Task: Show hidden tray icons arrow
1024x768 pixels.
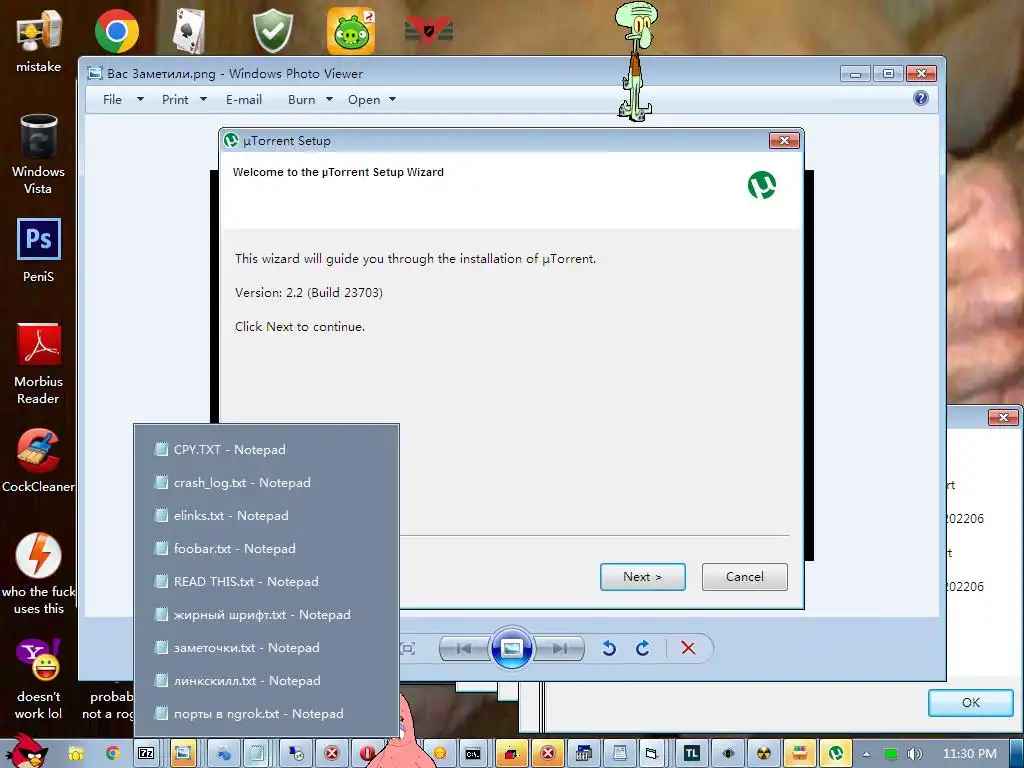Action: click(867, 754)
